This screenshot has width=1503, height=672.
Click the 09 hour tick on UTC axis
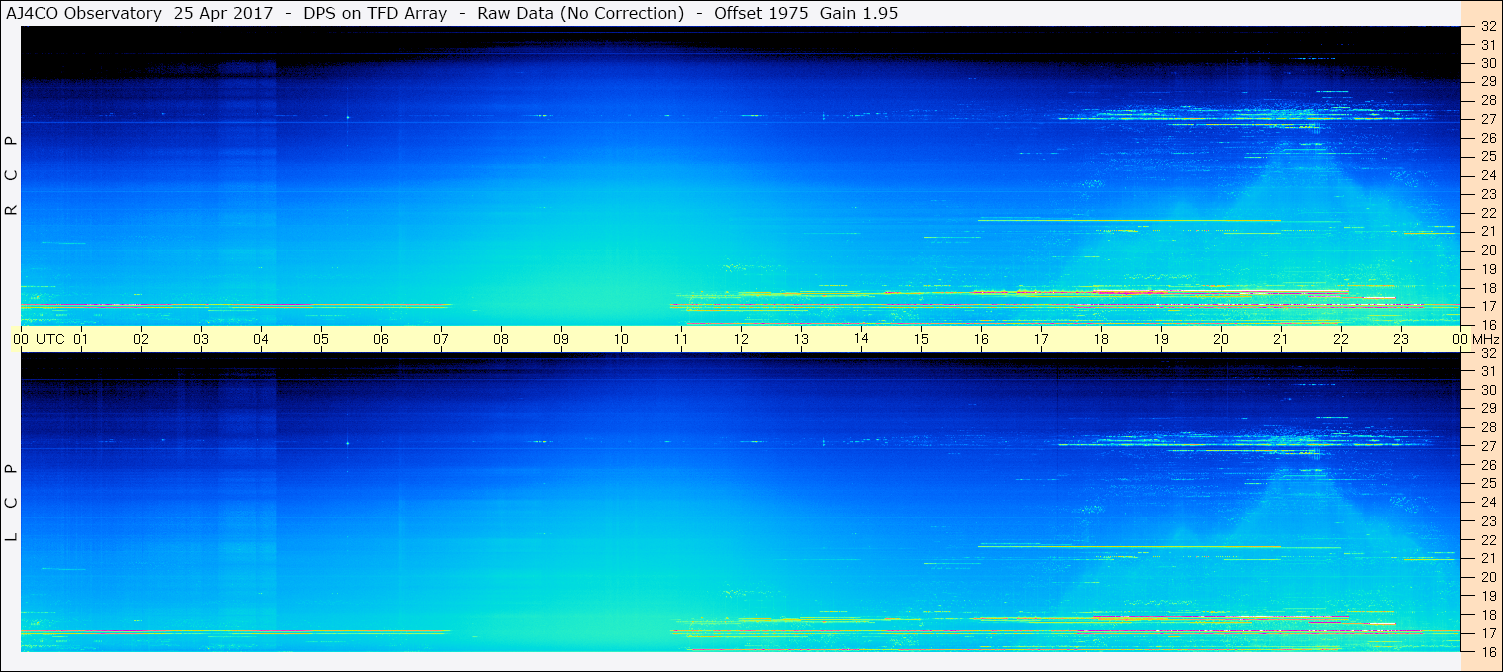coord(561,339)
